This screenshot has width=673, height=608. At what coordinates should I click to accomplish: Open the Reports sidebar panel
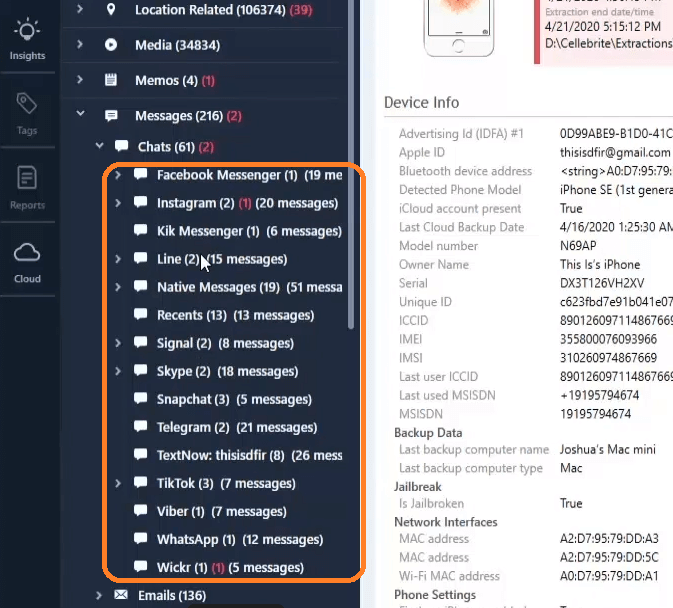(x=27, y=188)
